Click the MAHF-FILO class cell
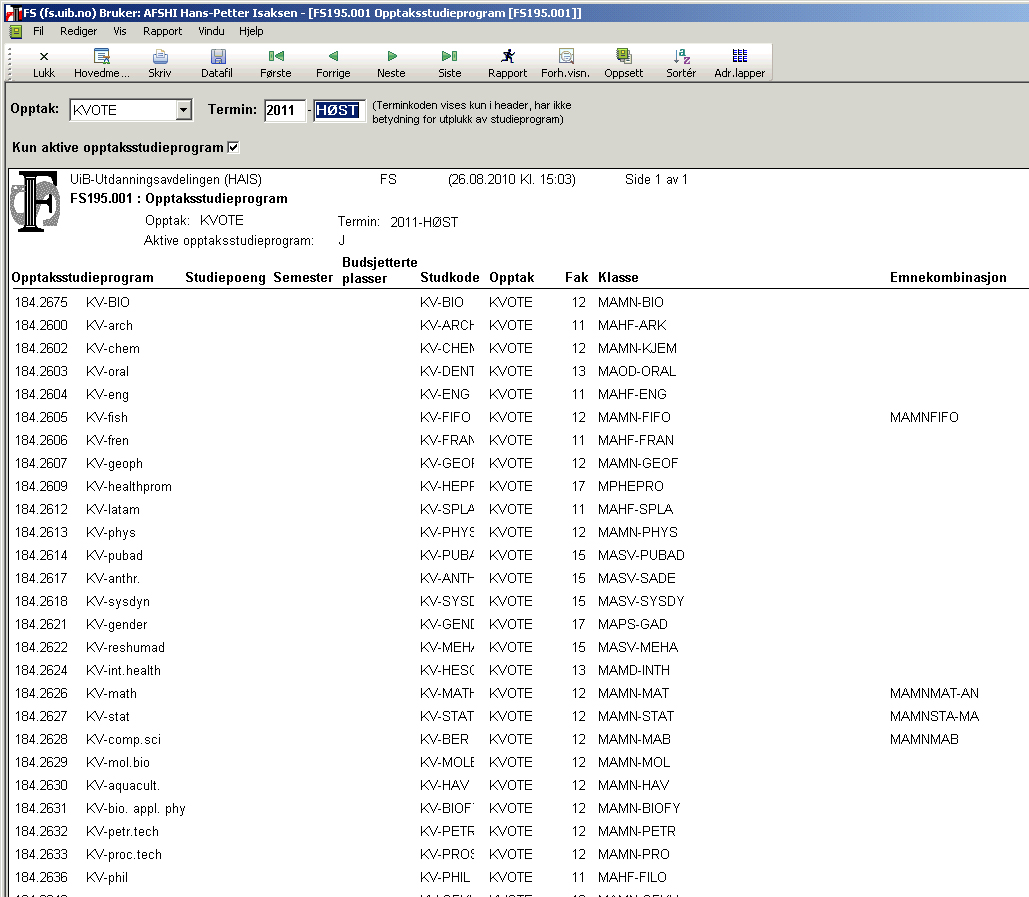1029x897 pixels. coord(632,877)
